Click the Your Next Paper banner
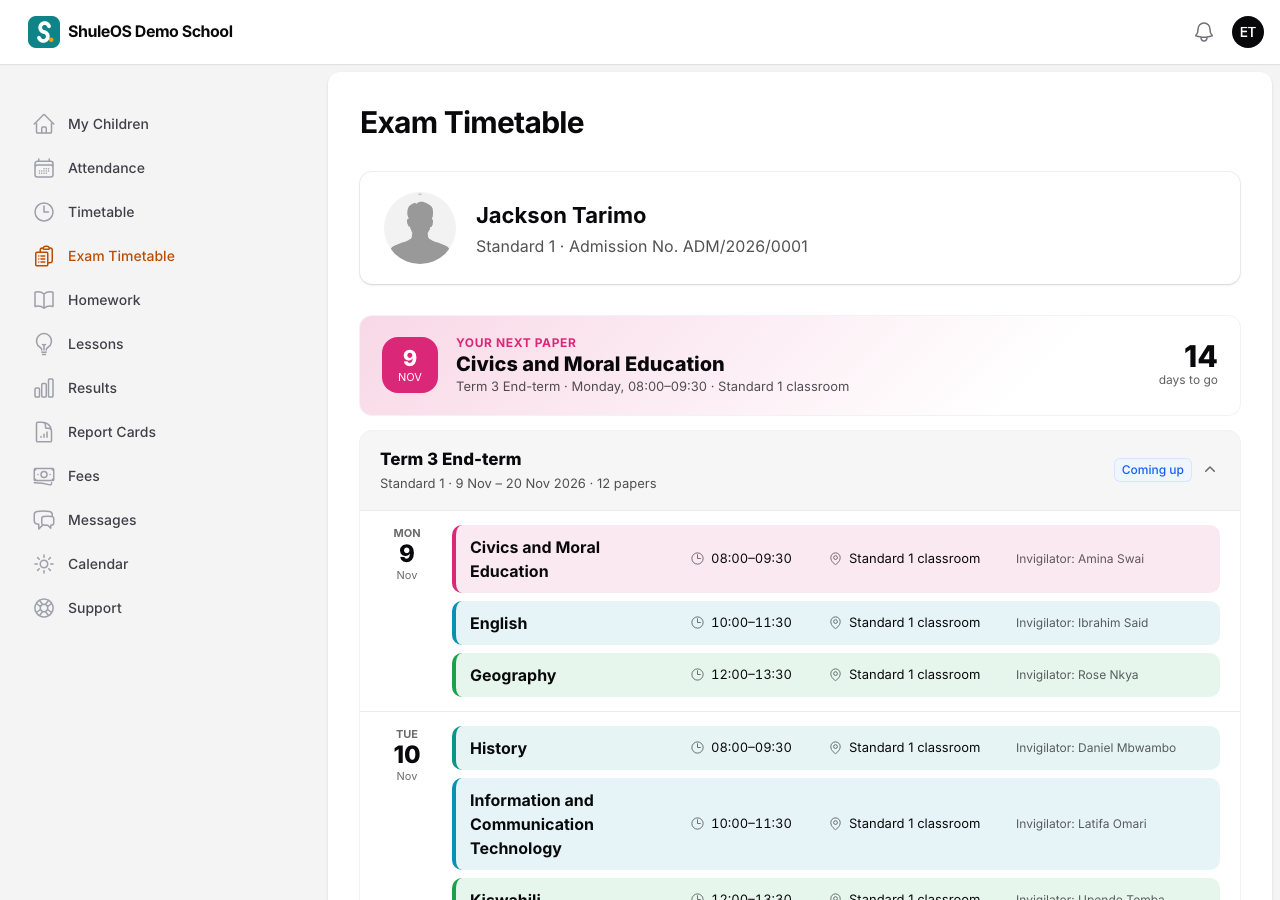The image size is (1280, 900). 800,365
